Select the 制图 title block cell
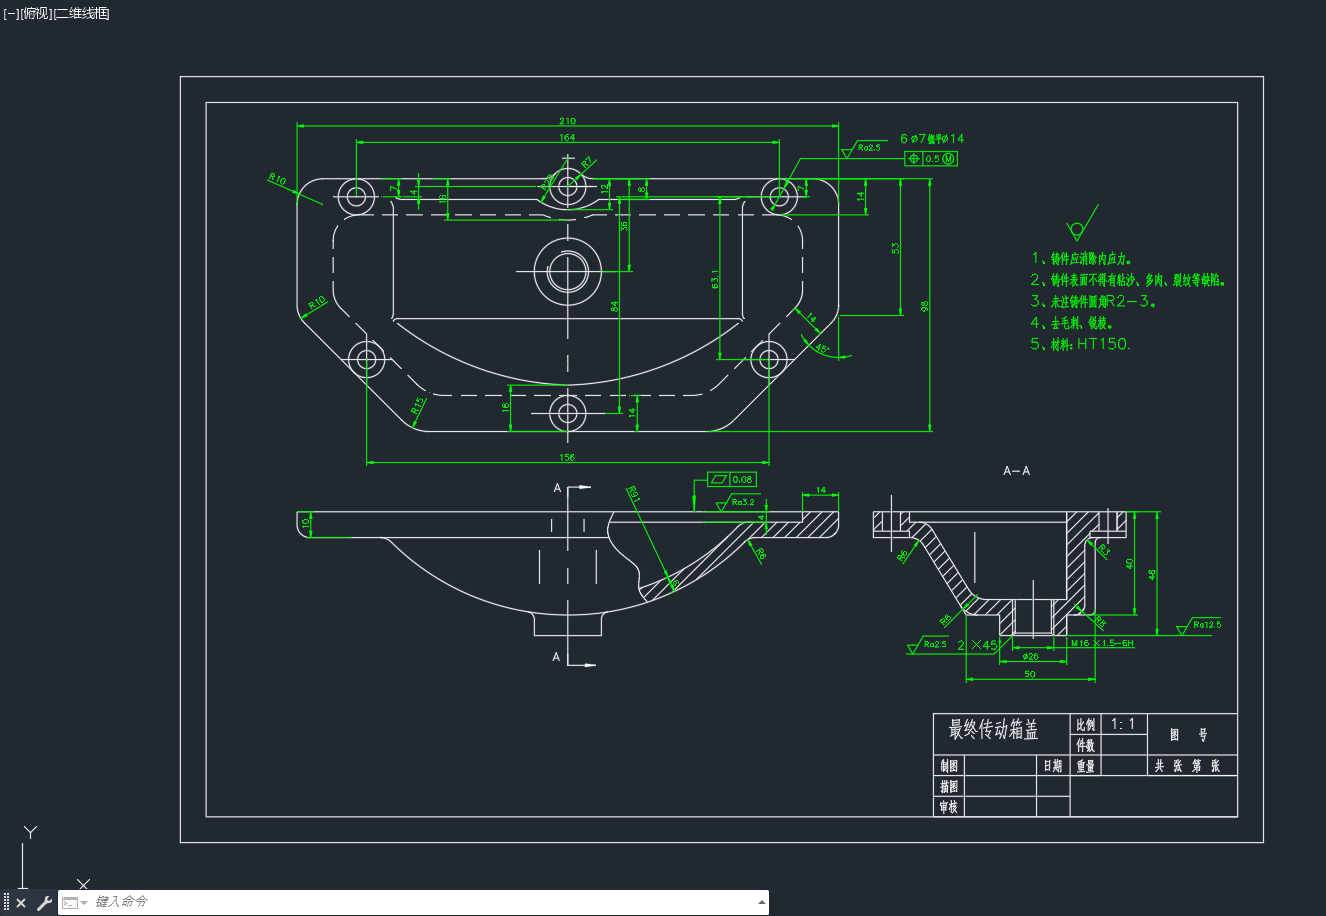 949,766
